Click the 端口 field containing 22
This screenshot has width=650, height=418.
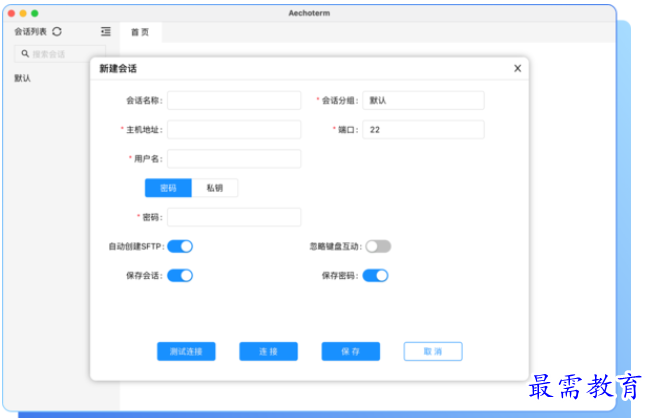pos(423,129)
